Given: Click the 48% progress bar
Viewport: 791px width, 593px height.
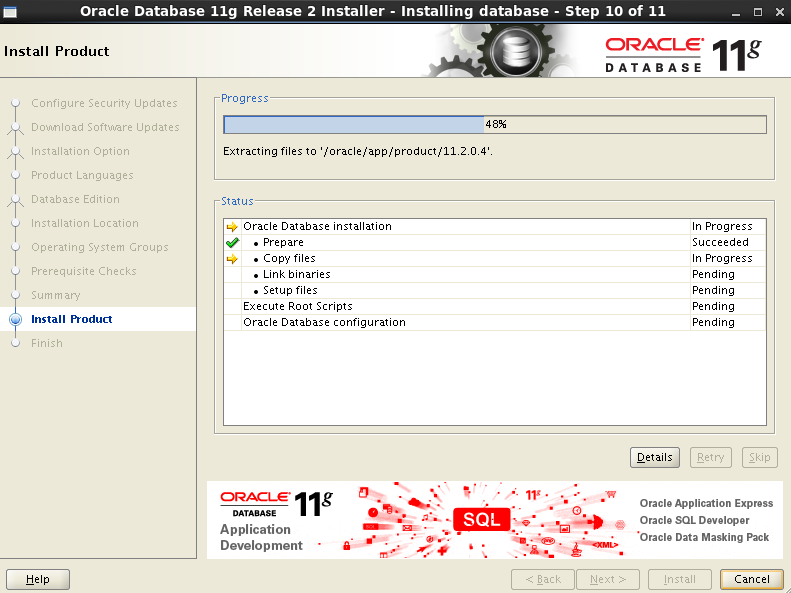Looking at the screenshot, I should pos(495,125).
